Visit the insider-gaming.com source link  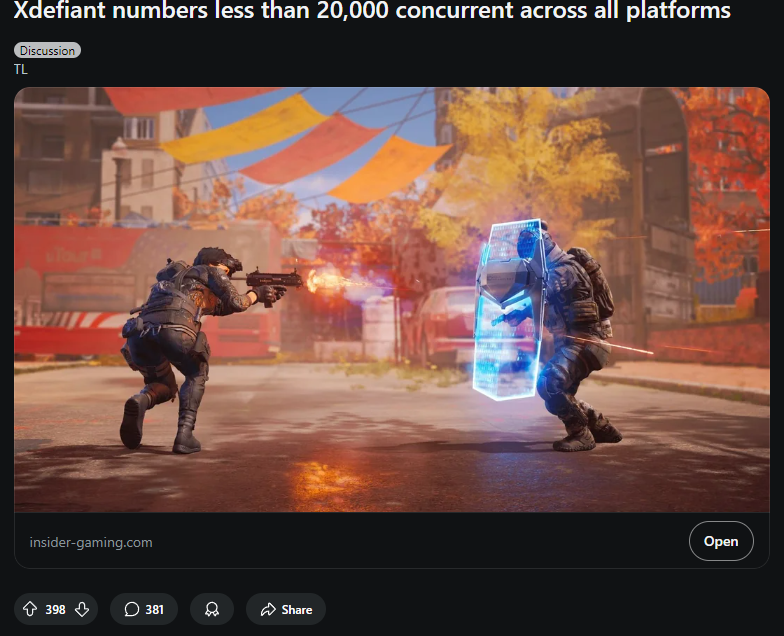(x=91, y=542)
